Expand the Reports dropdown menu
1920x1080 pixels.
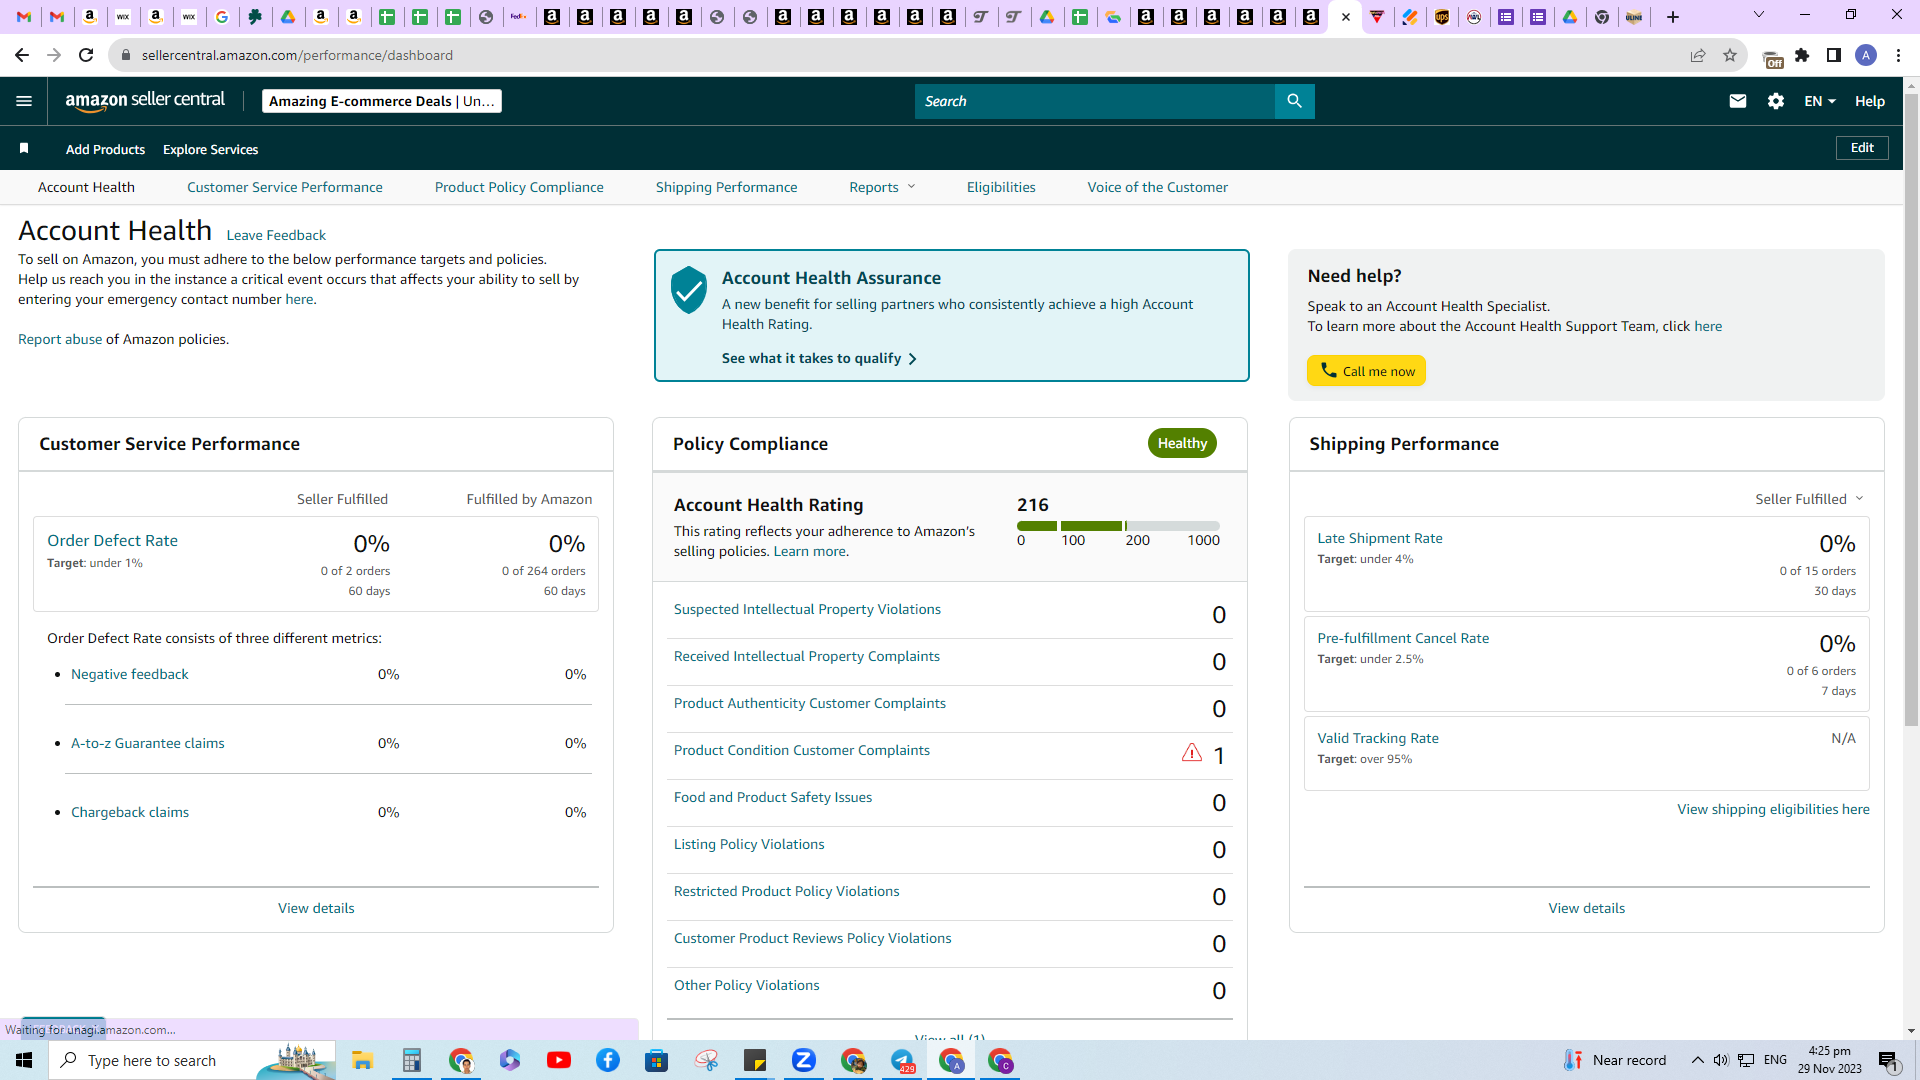[x=882, y=187]
